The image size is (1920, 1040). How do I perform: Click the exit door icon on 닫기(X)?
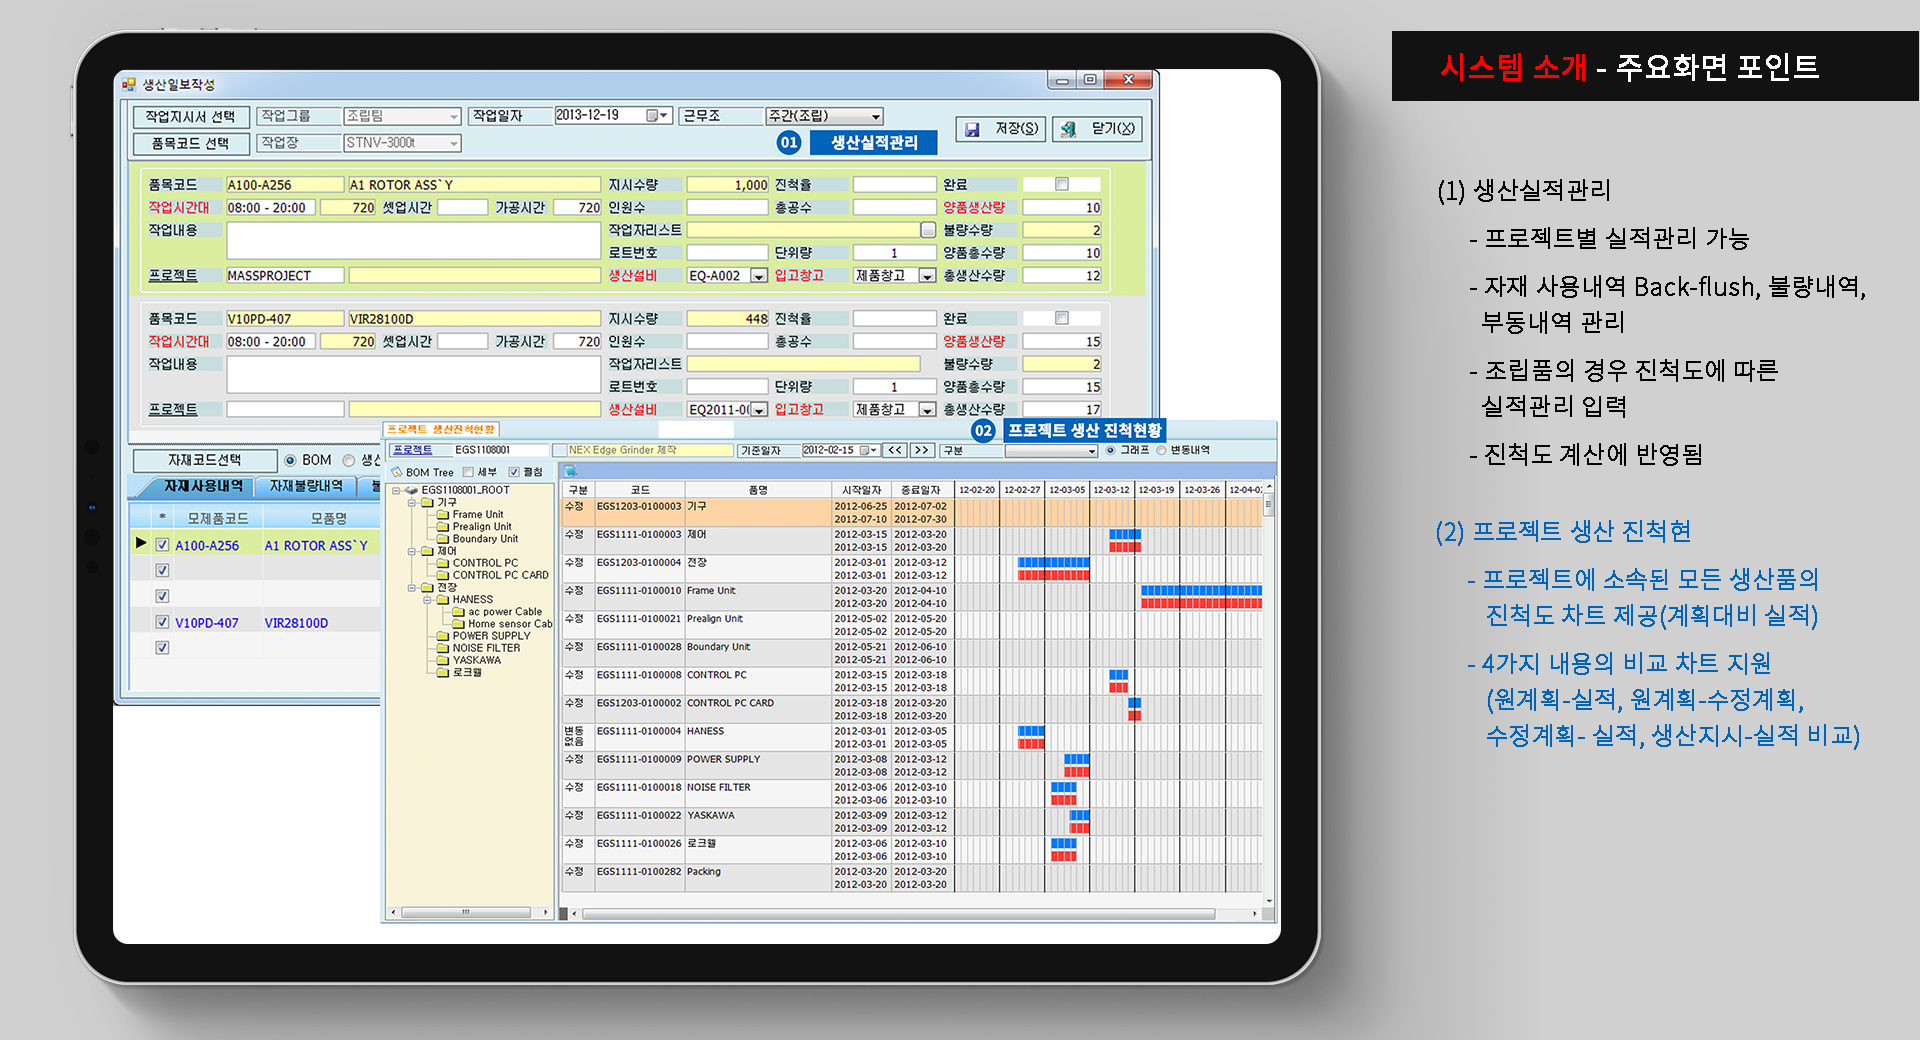coord(1068,129)
